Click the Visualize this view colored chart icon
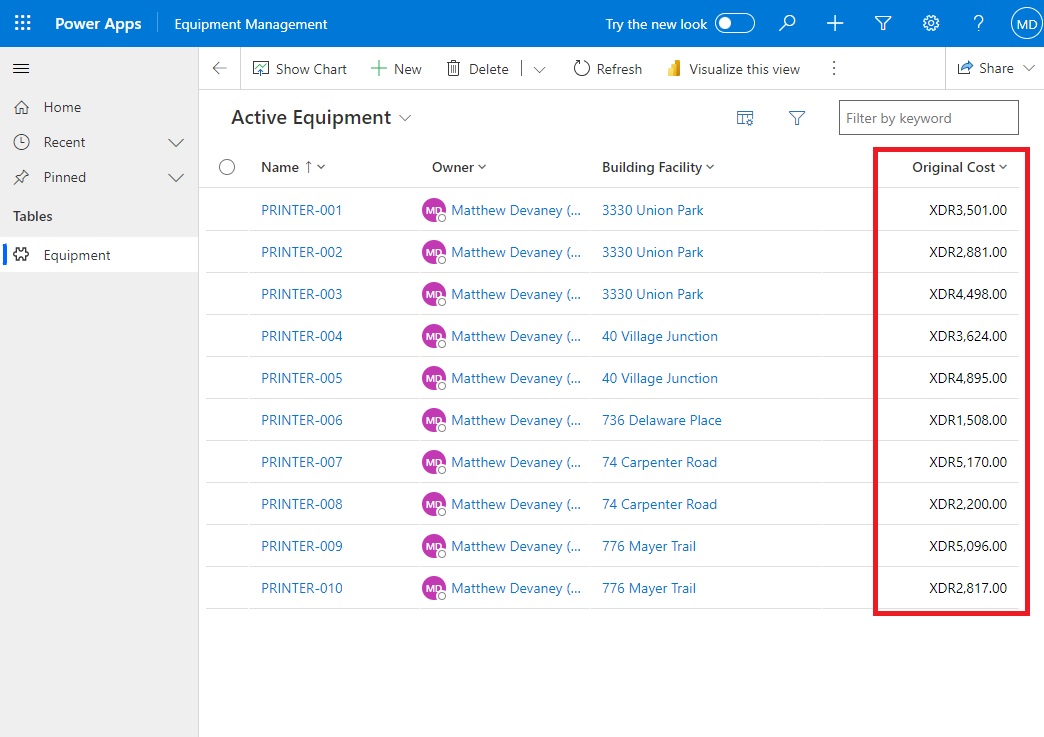This screenshot has height=737, width=1044. coord(672,69)
